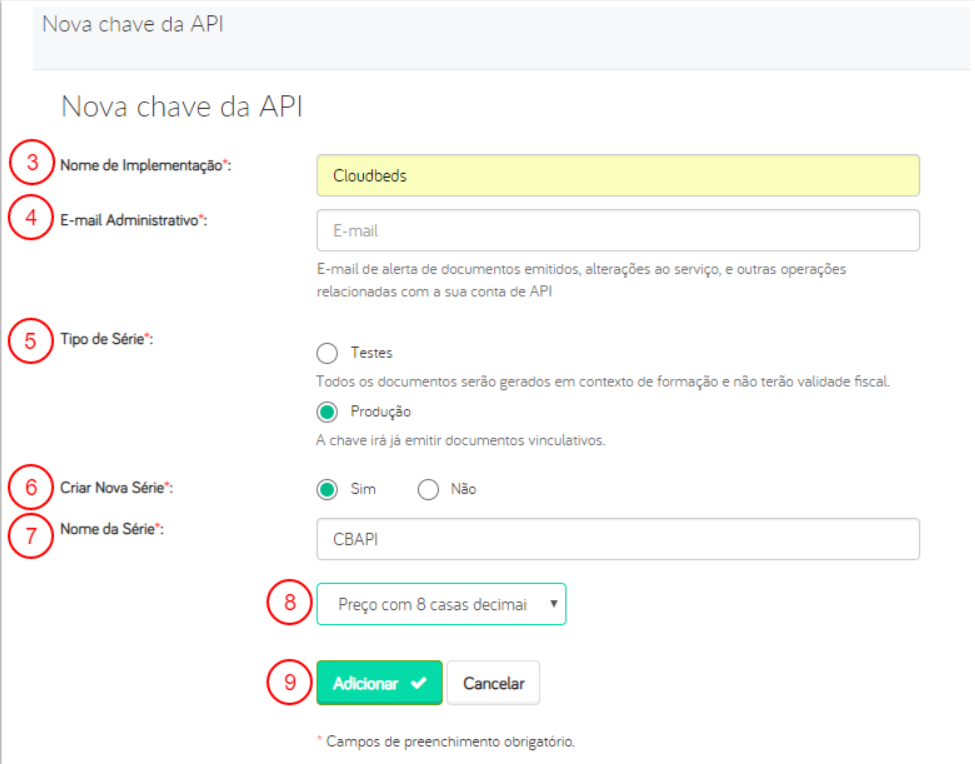The height and width of the screenshot is (764, 975).
Task: Focus the Nome de Implementação field
Action: click(617, 175)
